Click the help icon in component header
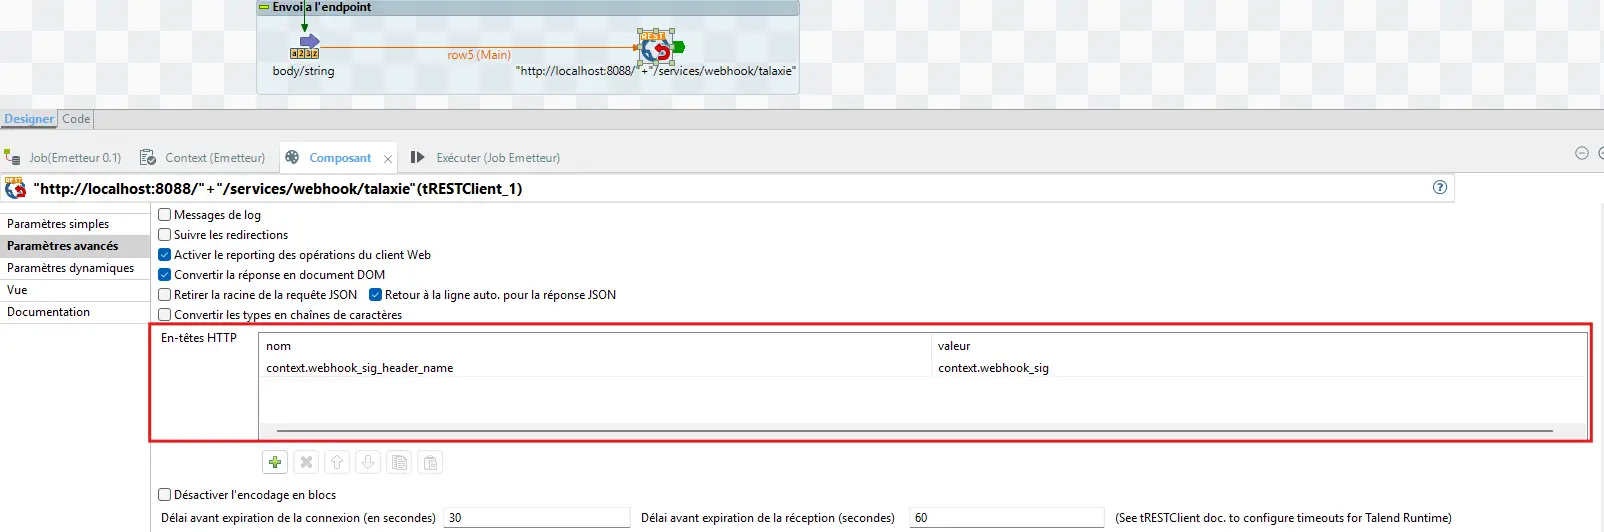 (1440, 187)
